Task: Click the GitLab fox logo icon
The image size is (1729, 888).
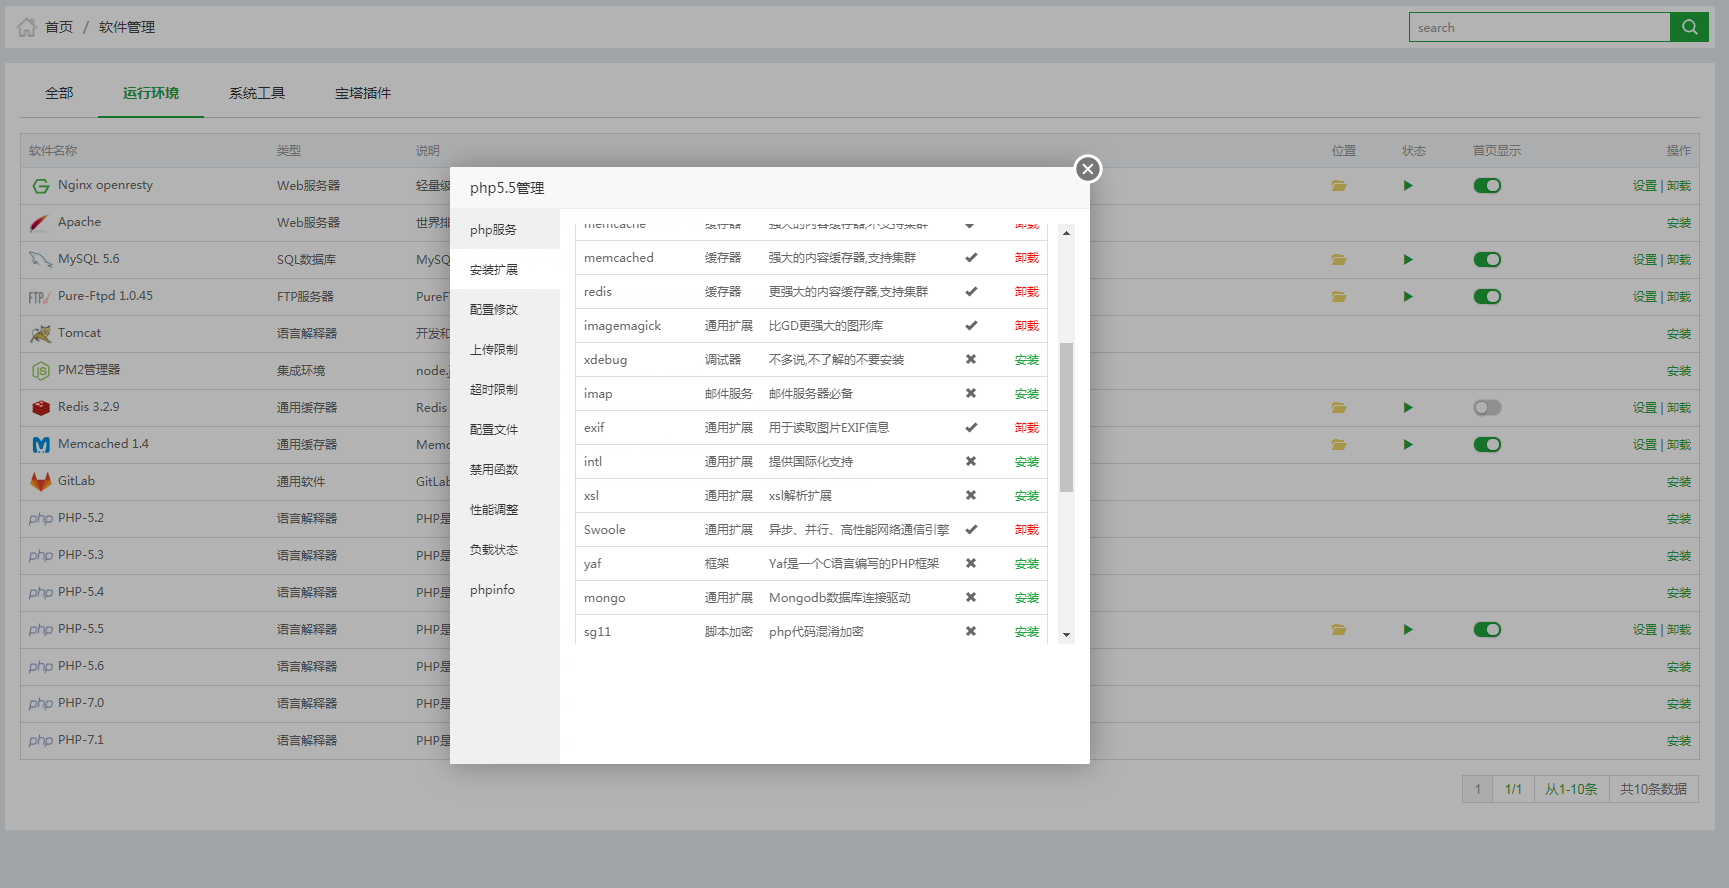Action: [41, 482]
